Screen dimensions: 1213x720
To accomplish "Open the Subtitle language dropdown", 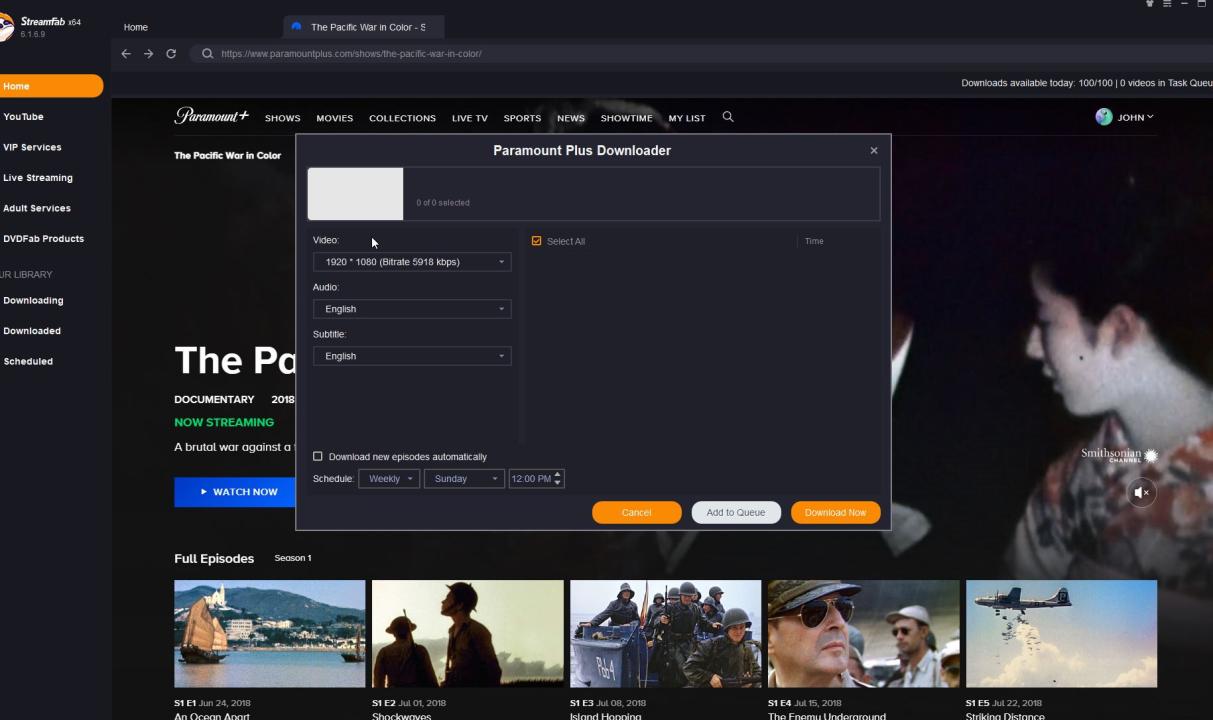I will pos(412,356).
